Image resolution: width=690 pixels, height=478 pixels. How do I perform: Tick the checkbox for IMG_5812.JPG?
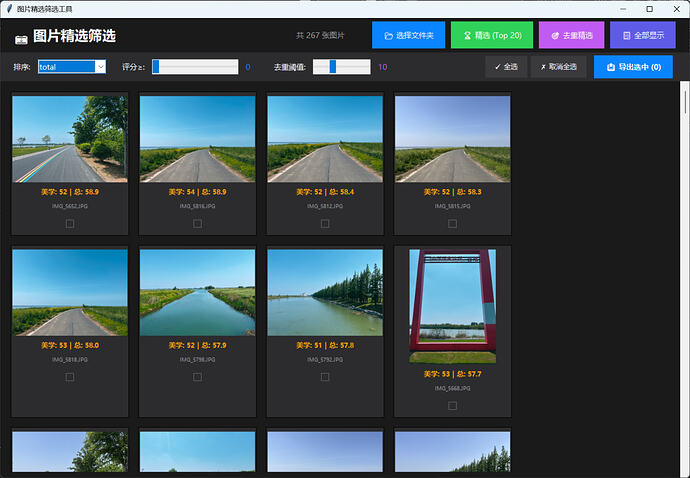325,224
